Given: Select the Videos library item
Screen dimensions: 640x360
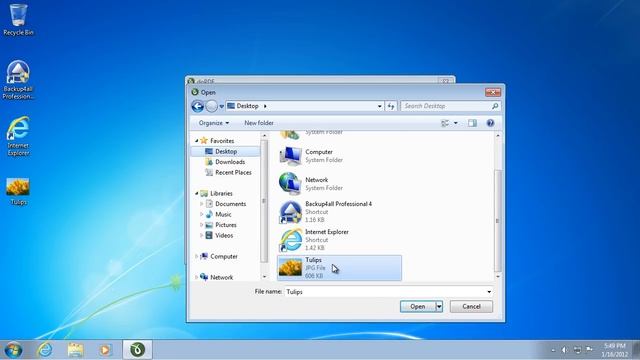Looking at the screenshot, I should pyautogui.click(x=224, y=236).
